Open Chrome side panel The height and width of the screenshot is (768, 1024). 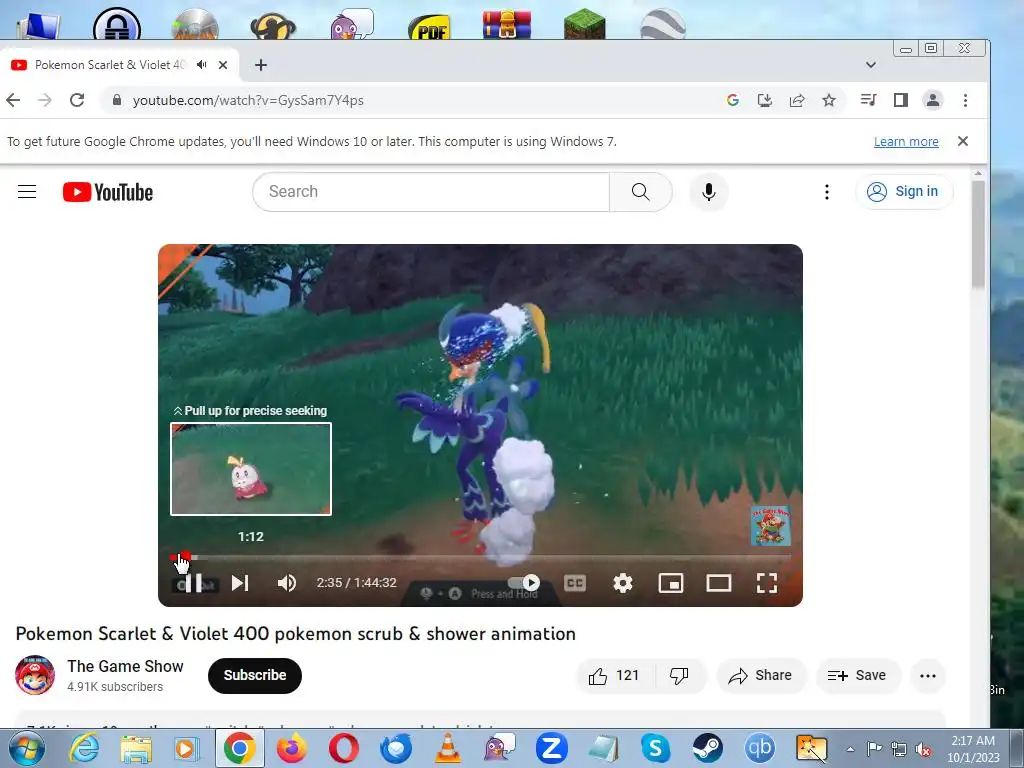pyautogui.click(x=901, y=100)
